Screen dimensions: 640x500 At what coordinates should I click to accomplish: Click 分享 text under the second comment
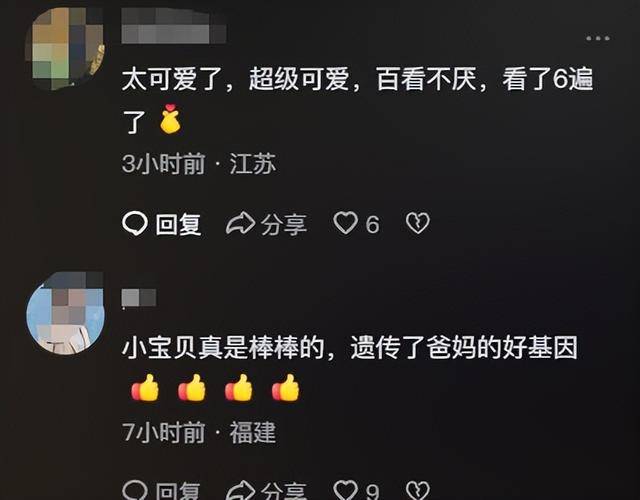click(x=284, y=491)
